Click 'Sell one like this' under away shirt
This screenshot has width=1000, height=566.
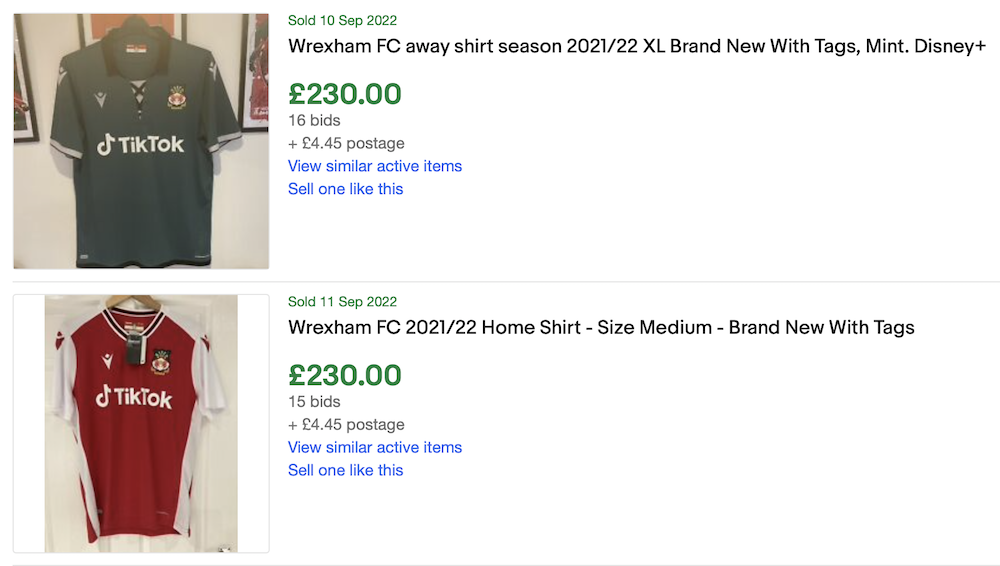pyautogui.click(x=345, y=189)
